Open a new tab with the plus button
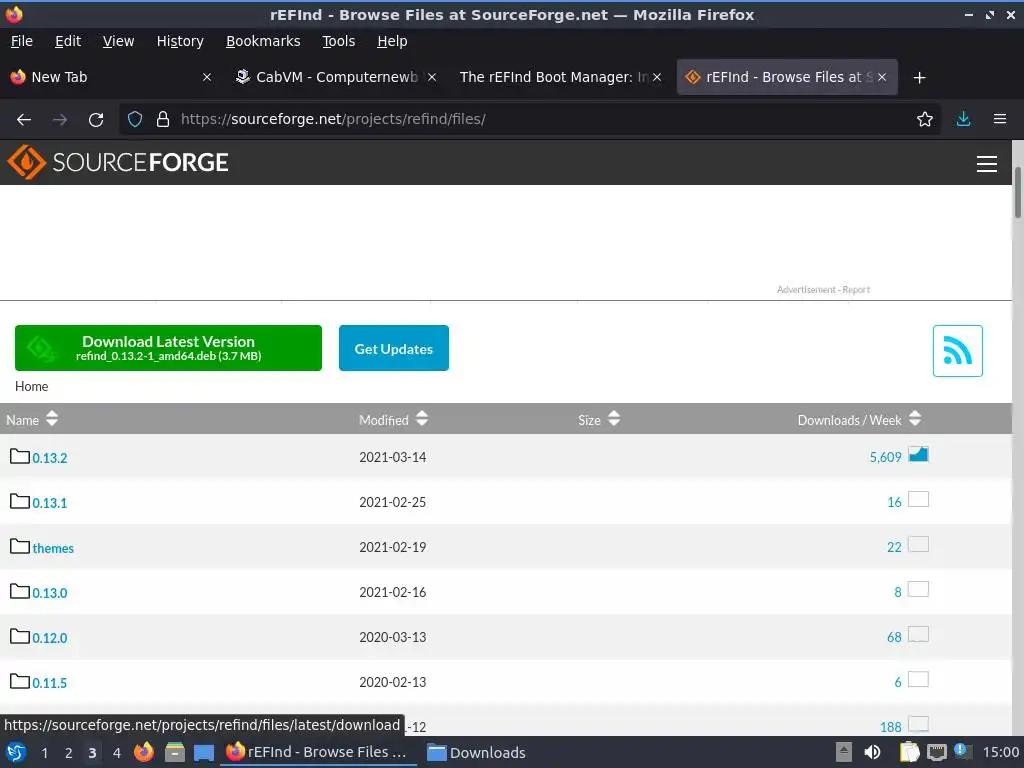This screenshot has width=1024, height=768. click(x=920, y=78)
